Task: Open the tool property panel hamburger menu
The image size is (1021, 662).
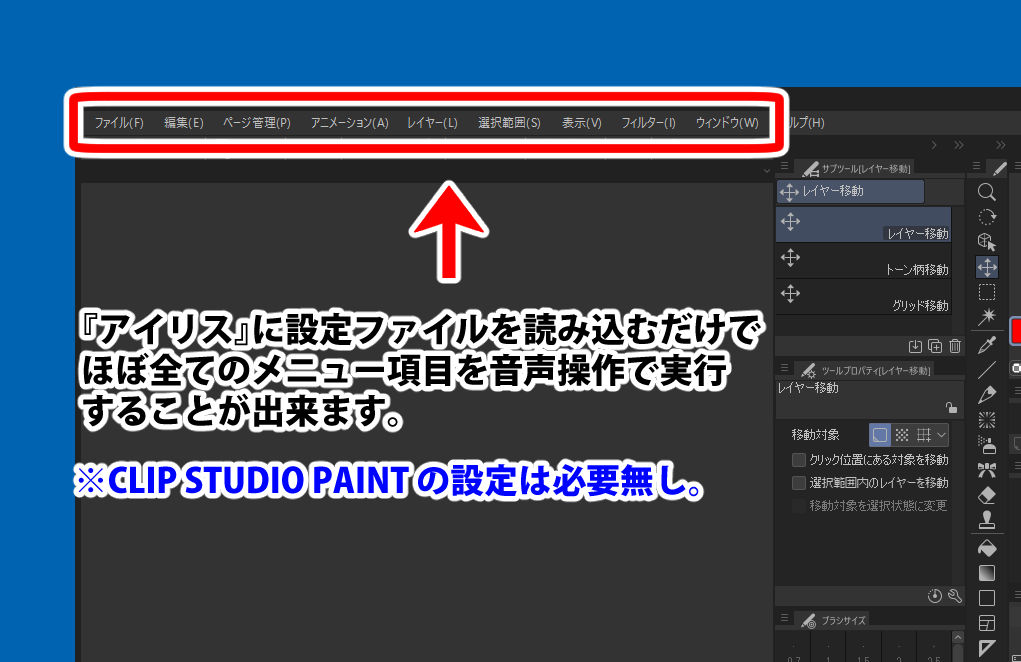Action: point(784,368)
